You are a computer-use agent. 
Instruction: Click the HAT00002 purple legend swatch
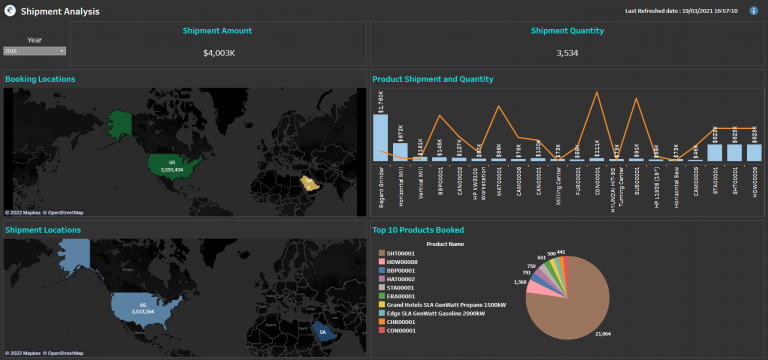pos(382,279)
